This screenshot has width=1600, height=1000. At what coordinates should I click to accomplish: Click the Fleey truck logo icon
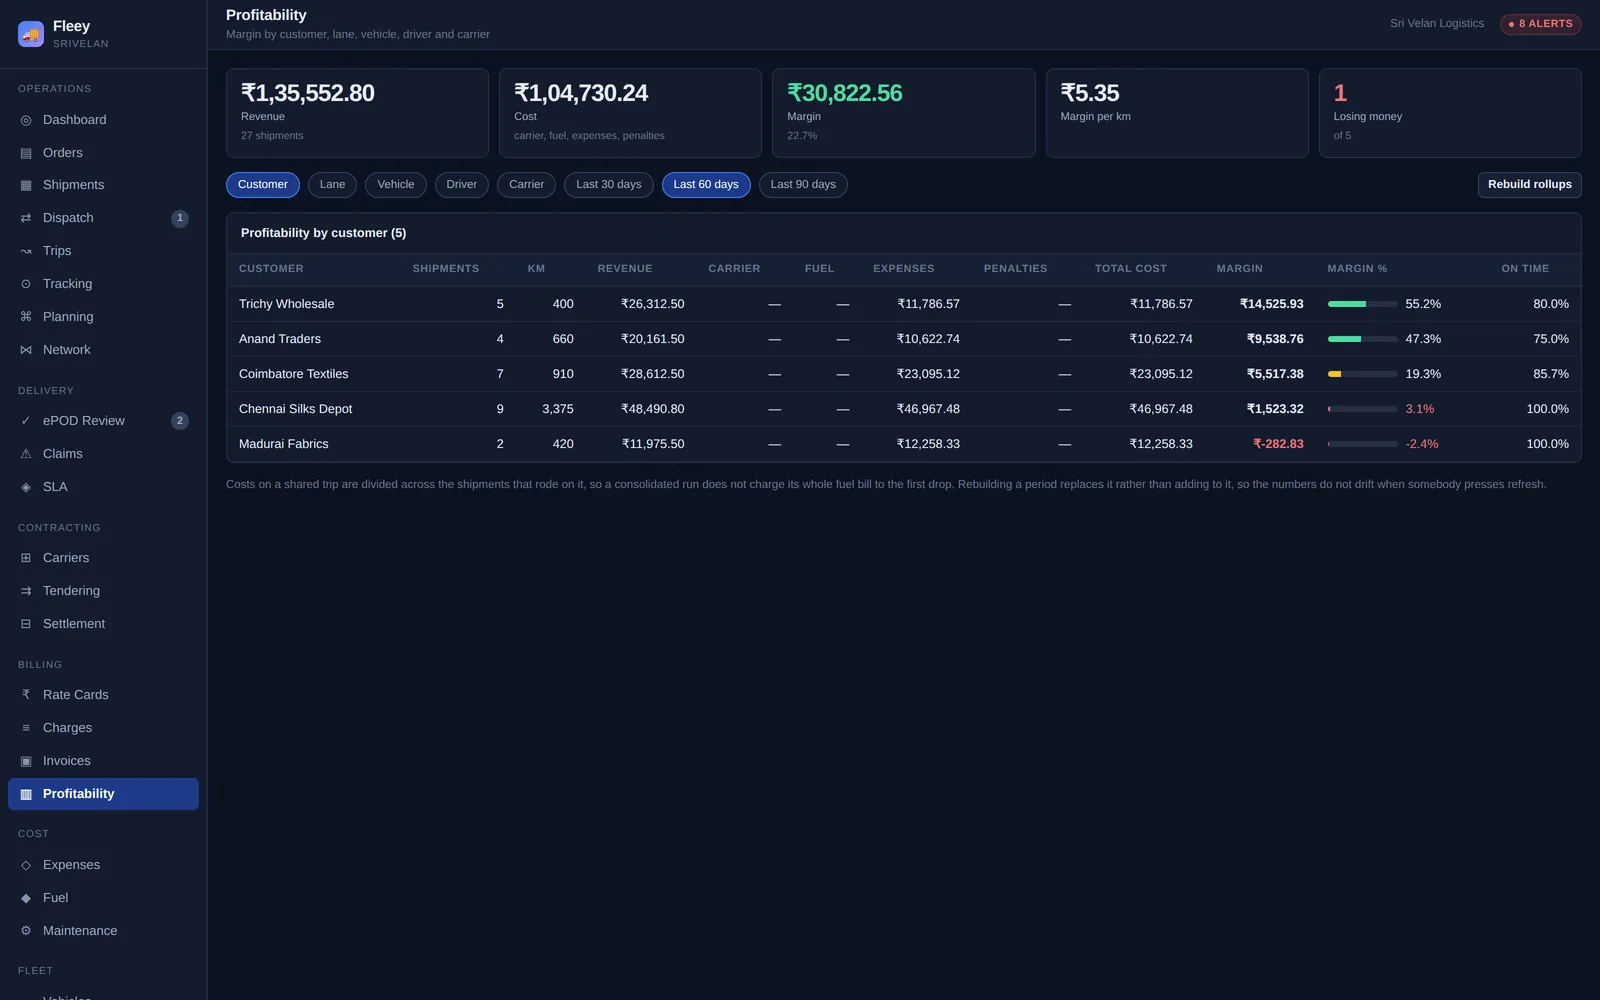pos(31,34)
